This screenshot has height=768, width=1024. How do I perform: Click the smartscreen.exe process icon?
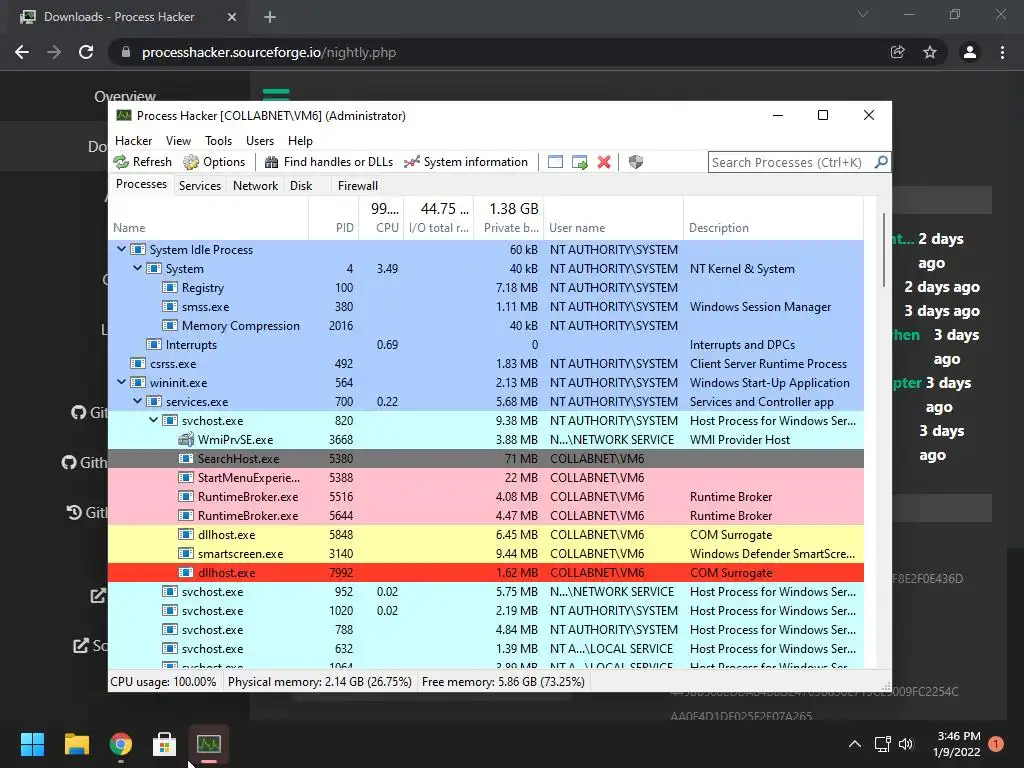click(185, 554)
